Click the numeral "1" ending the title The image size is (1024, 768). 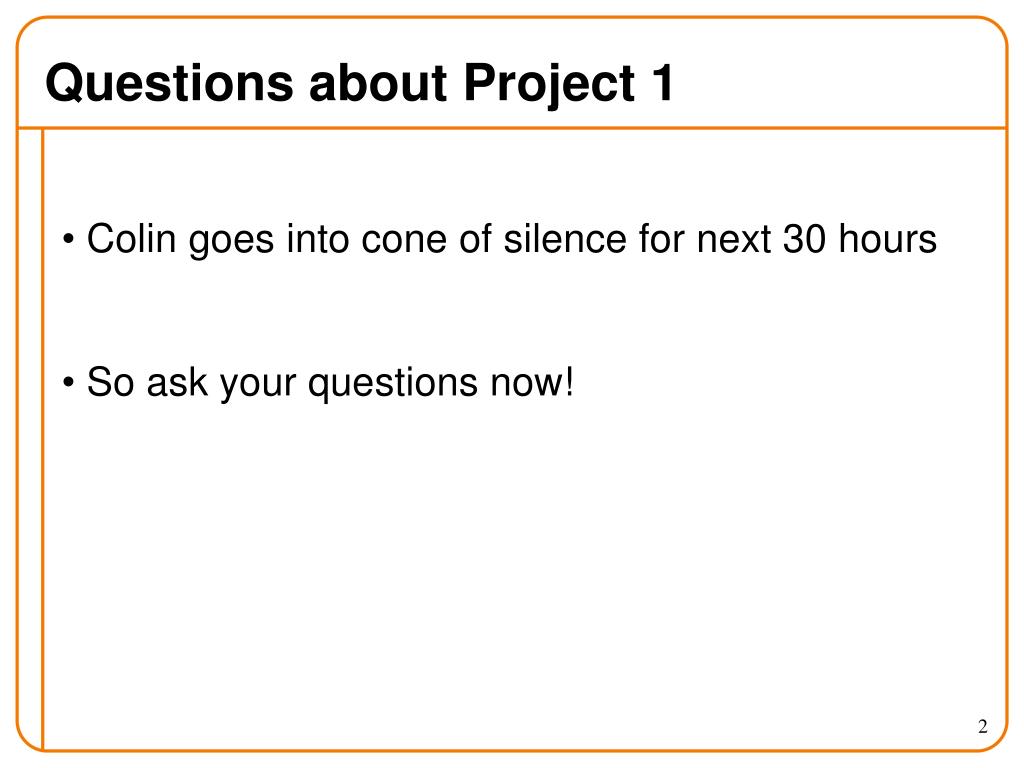point(662,82)
